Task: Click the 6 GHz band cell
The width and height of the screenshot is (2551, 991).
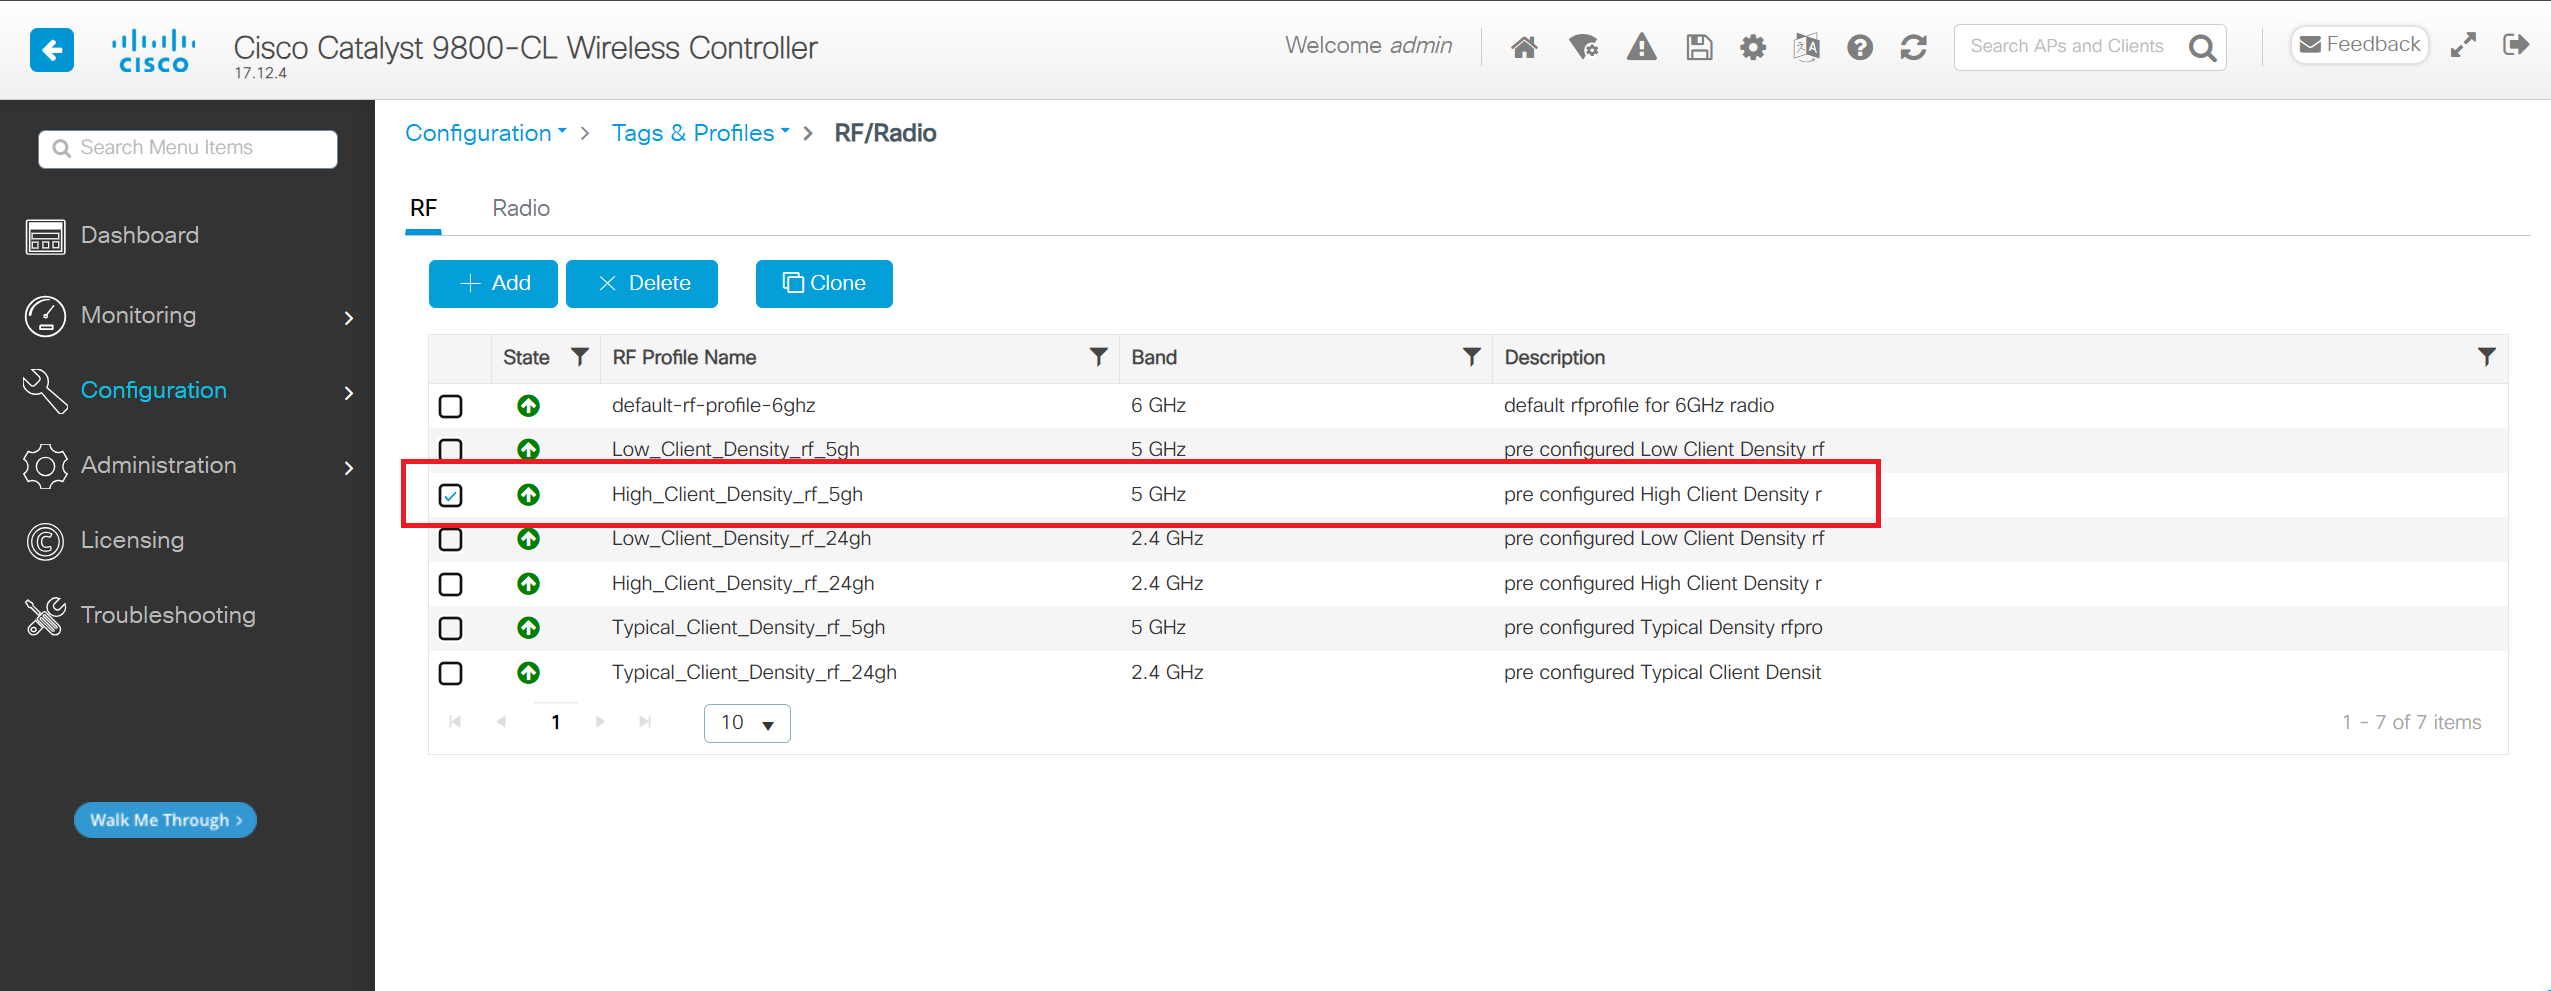Action: (1158, 405)
